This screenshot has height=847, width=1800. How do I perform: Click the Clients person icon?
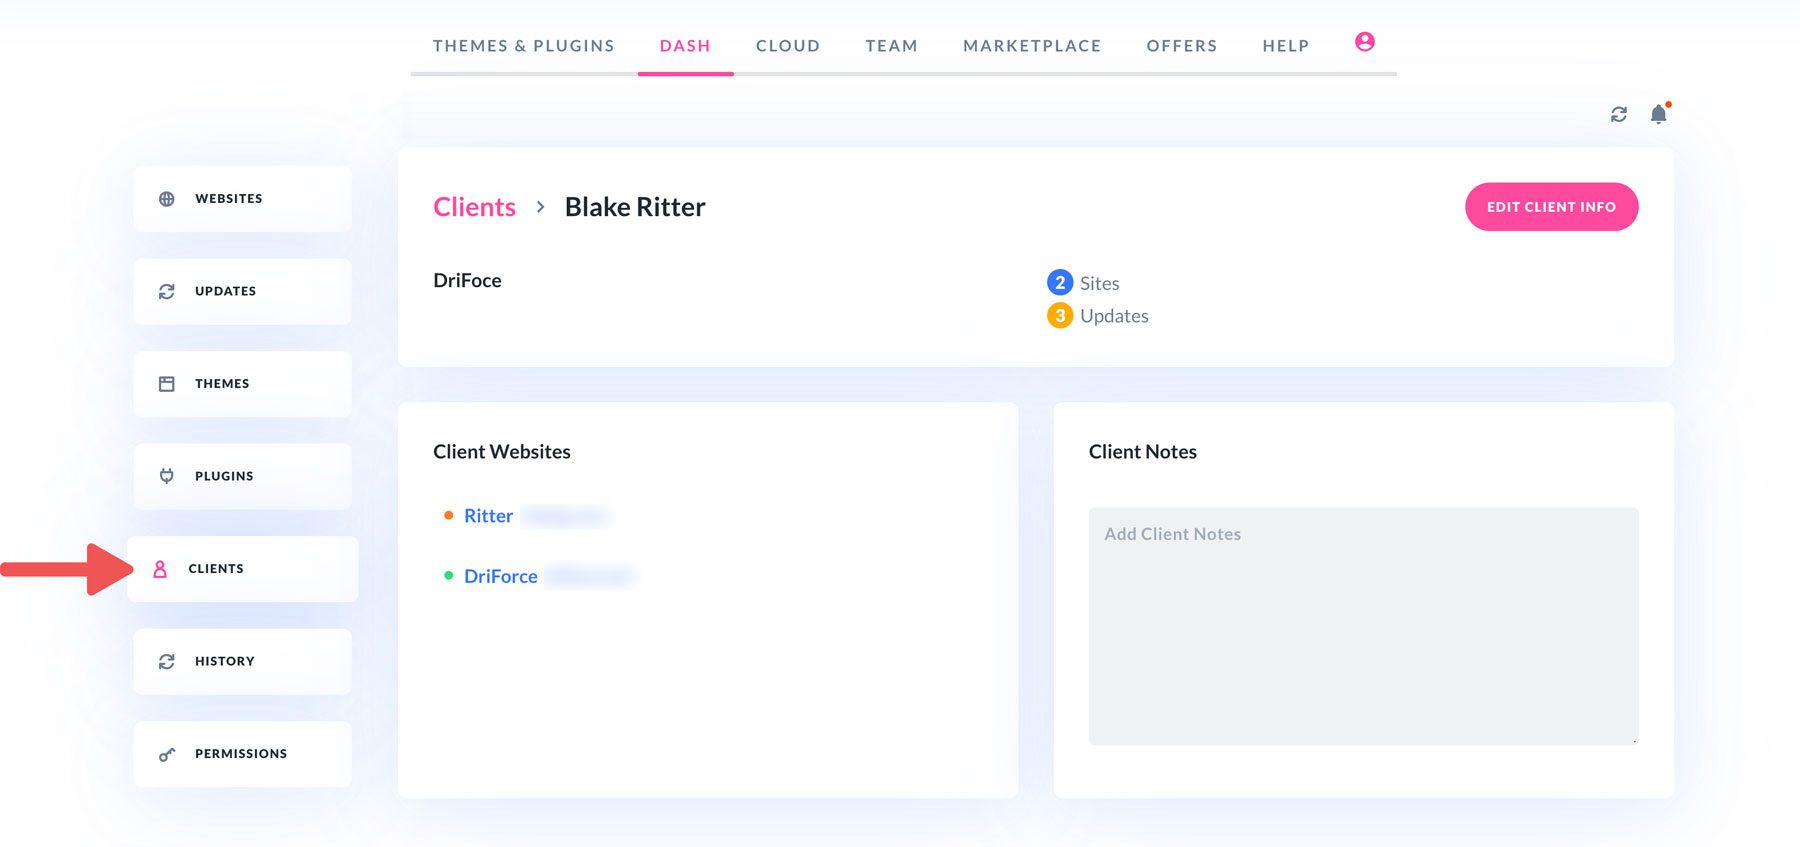[x=160, y=569]
